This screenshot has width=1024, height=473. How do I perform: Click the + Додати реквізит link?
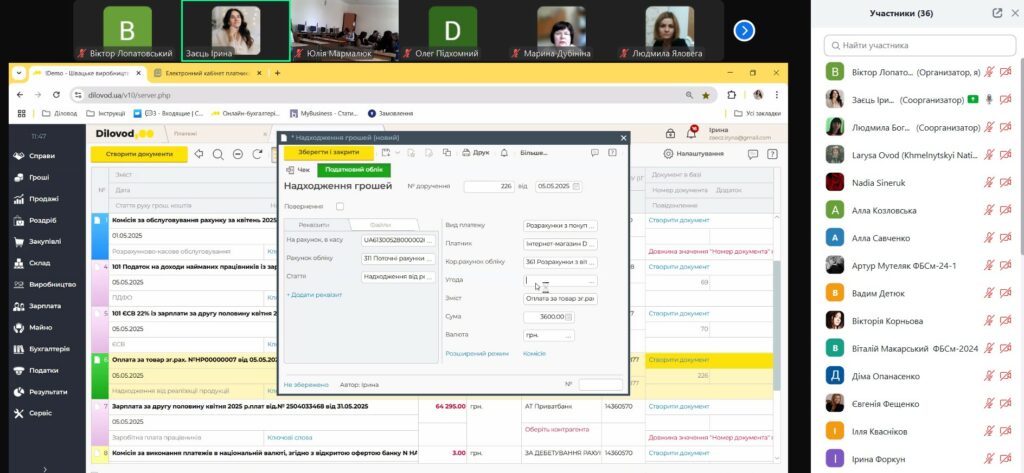(x=314, y=295)
